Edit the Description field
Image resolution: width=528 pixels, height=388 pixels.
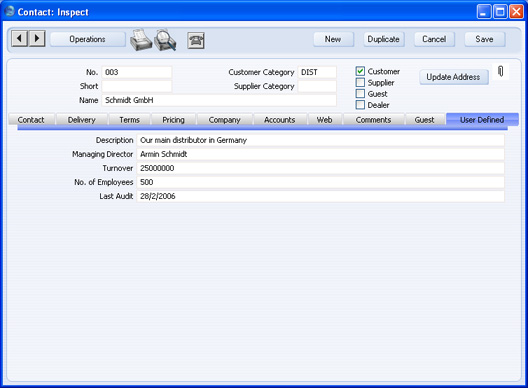[x=320, y=140]
